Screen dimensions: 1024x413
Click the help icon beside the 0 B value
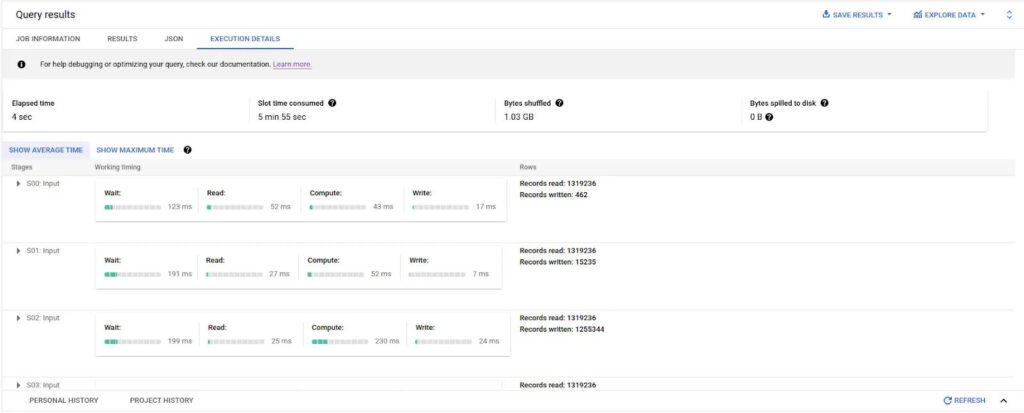pyautogui.click(x=769, y=117)
